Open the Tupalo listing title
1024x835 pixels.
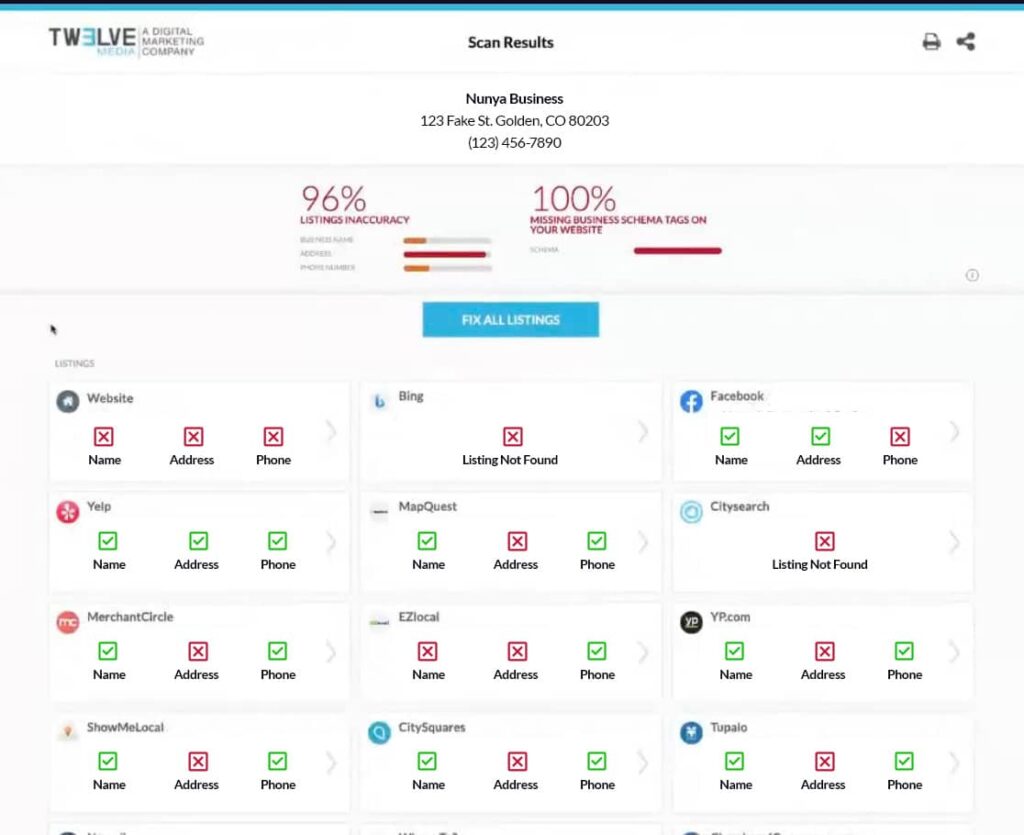(729, 727)
